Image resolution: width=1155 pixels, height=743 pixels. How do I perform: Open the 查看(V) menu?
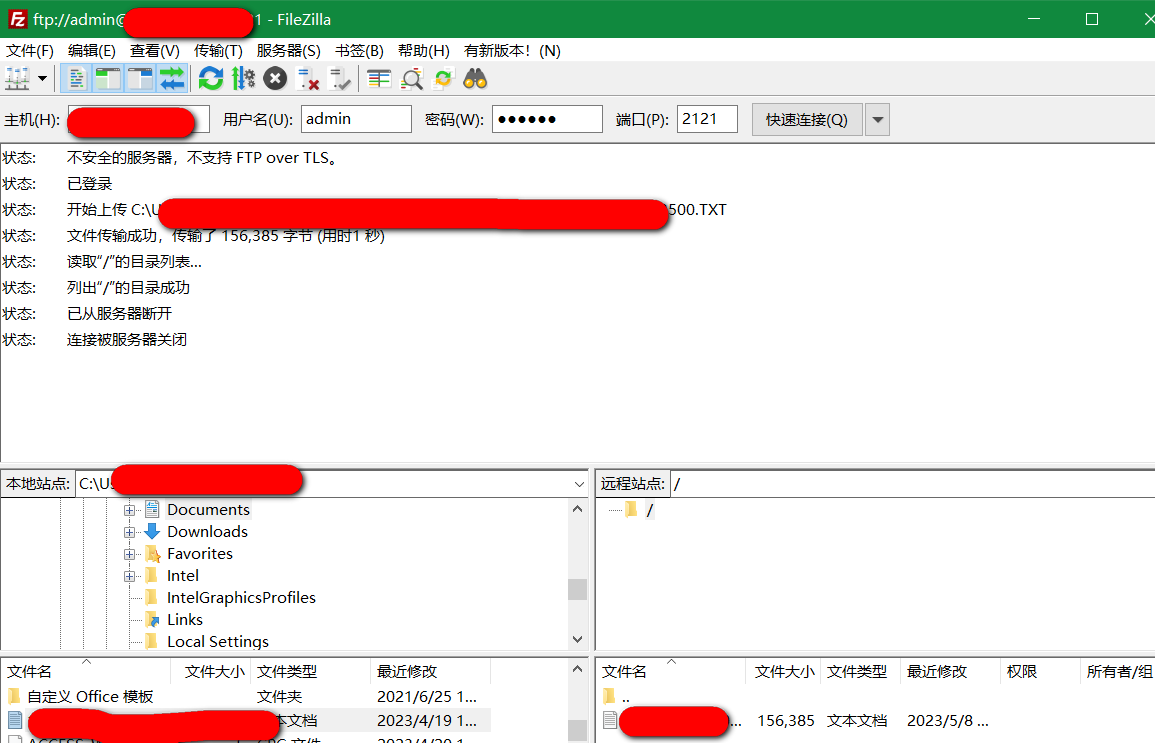[x=155, y=51]
